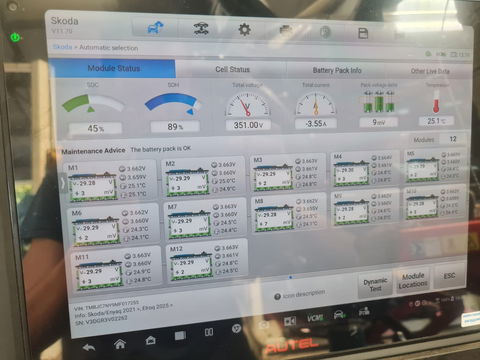Tap the Android home icon
This screenshot has width=480, height=360.
[x=120, y=344]
